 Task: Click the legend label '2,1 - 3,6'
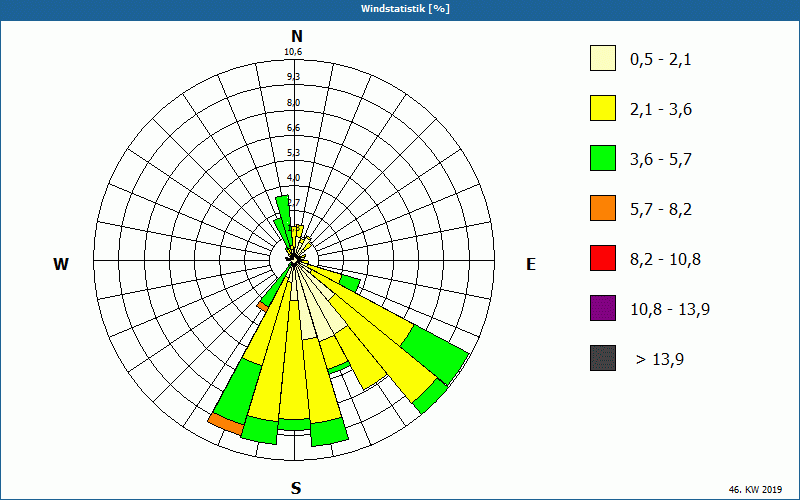click(661, 110)
